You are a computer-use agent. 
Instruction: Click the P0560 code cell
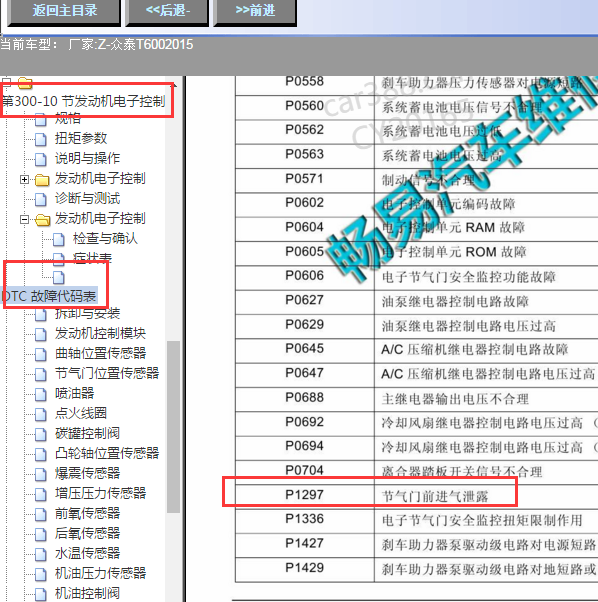click(x=304, y=106)
